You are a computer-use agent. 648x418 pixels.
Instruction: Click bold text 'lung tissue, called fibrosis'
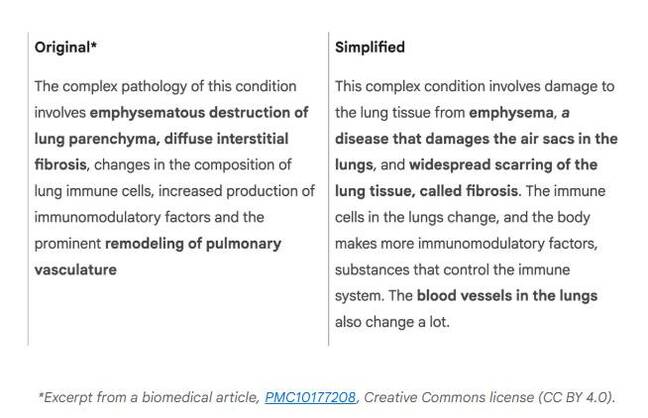[426, 191]
